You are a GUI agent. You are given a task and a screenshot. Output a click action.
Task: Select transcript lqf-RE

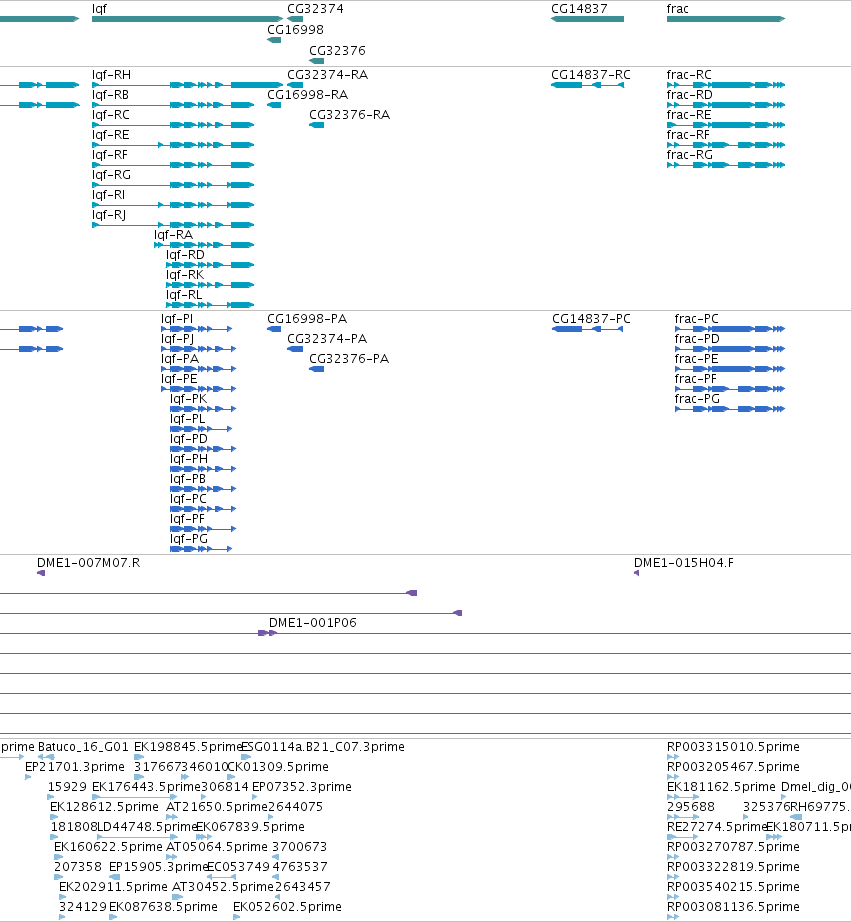coord(173,145)
